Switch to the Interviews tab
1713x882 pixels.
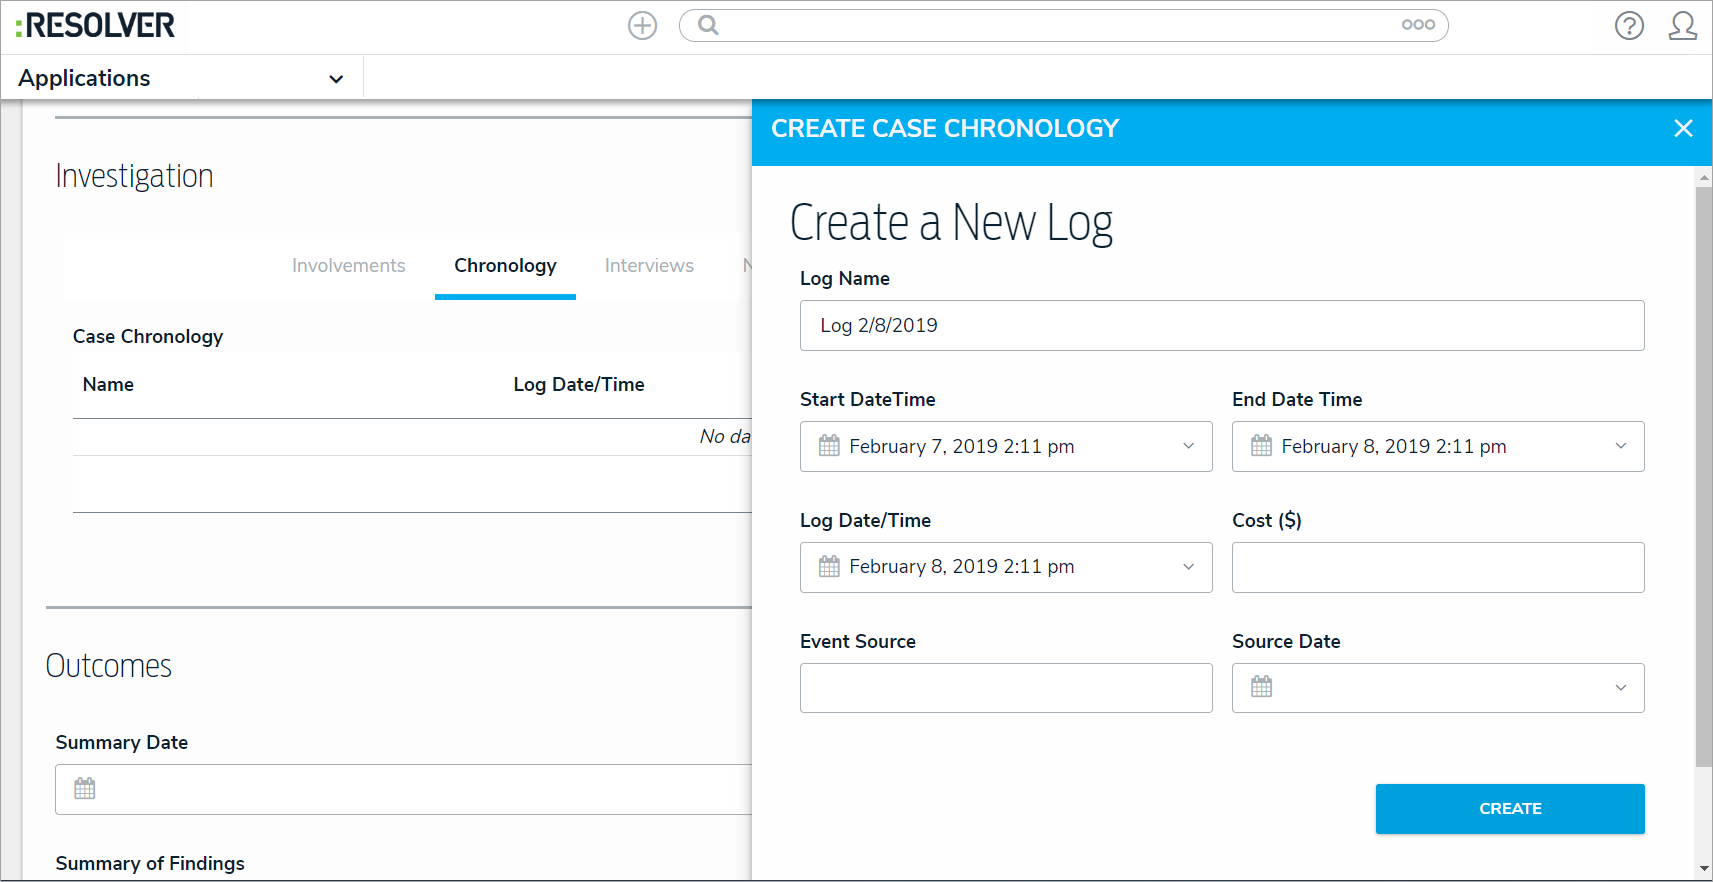tap(649, 266)
